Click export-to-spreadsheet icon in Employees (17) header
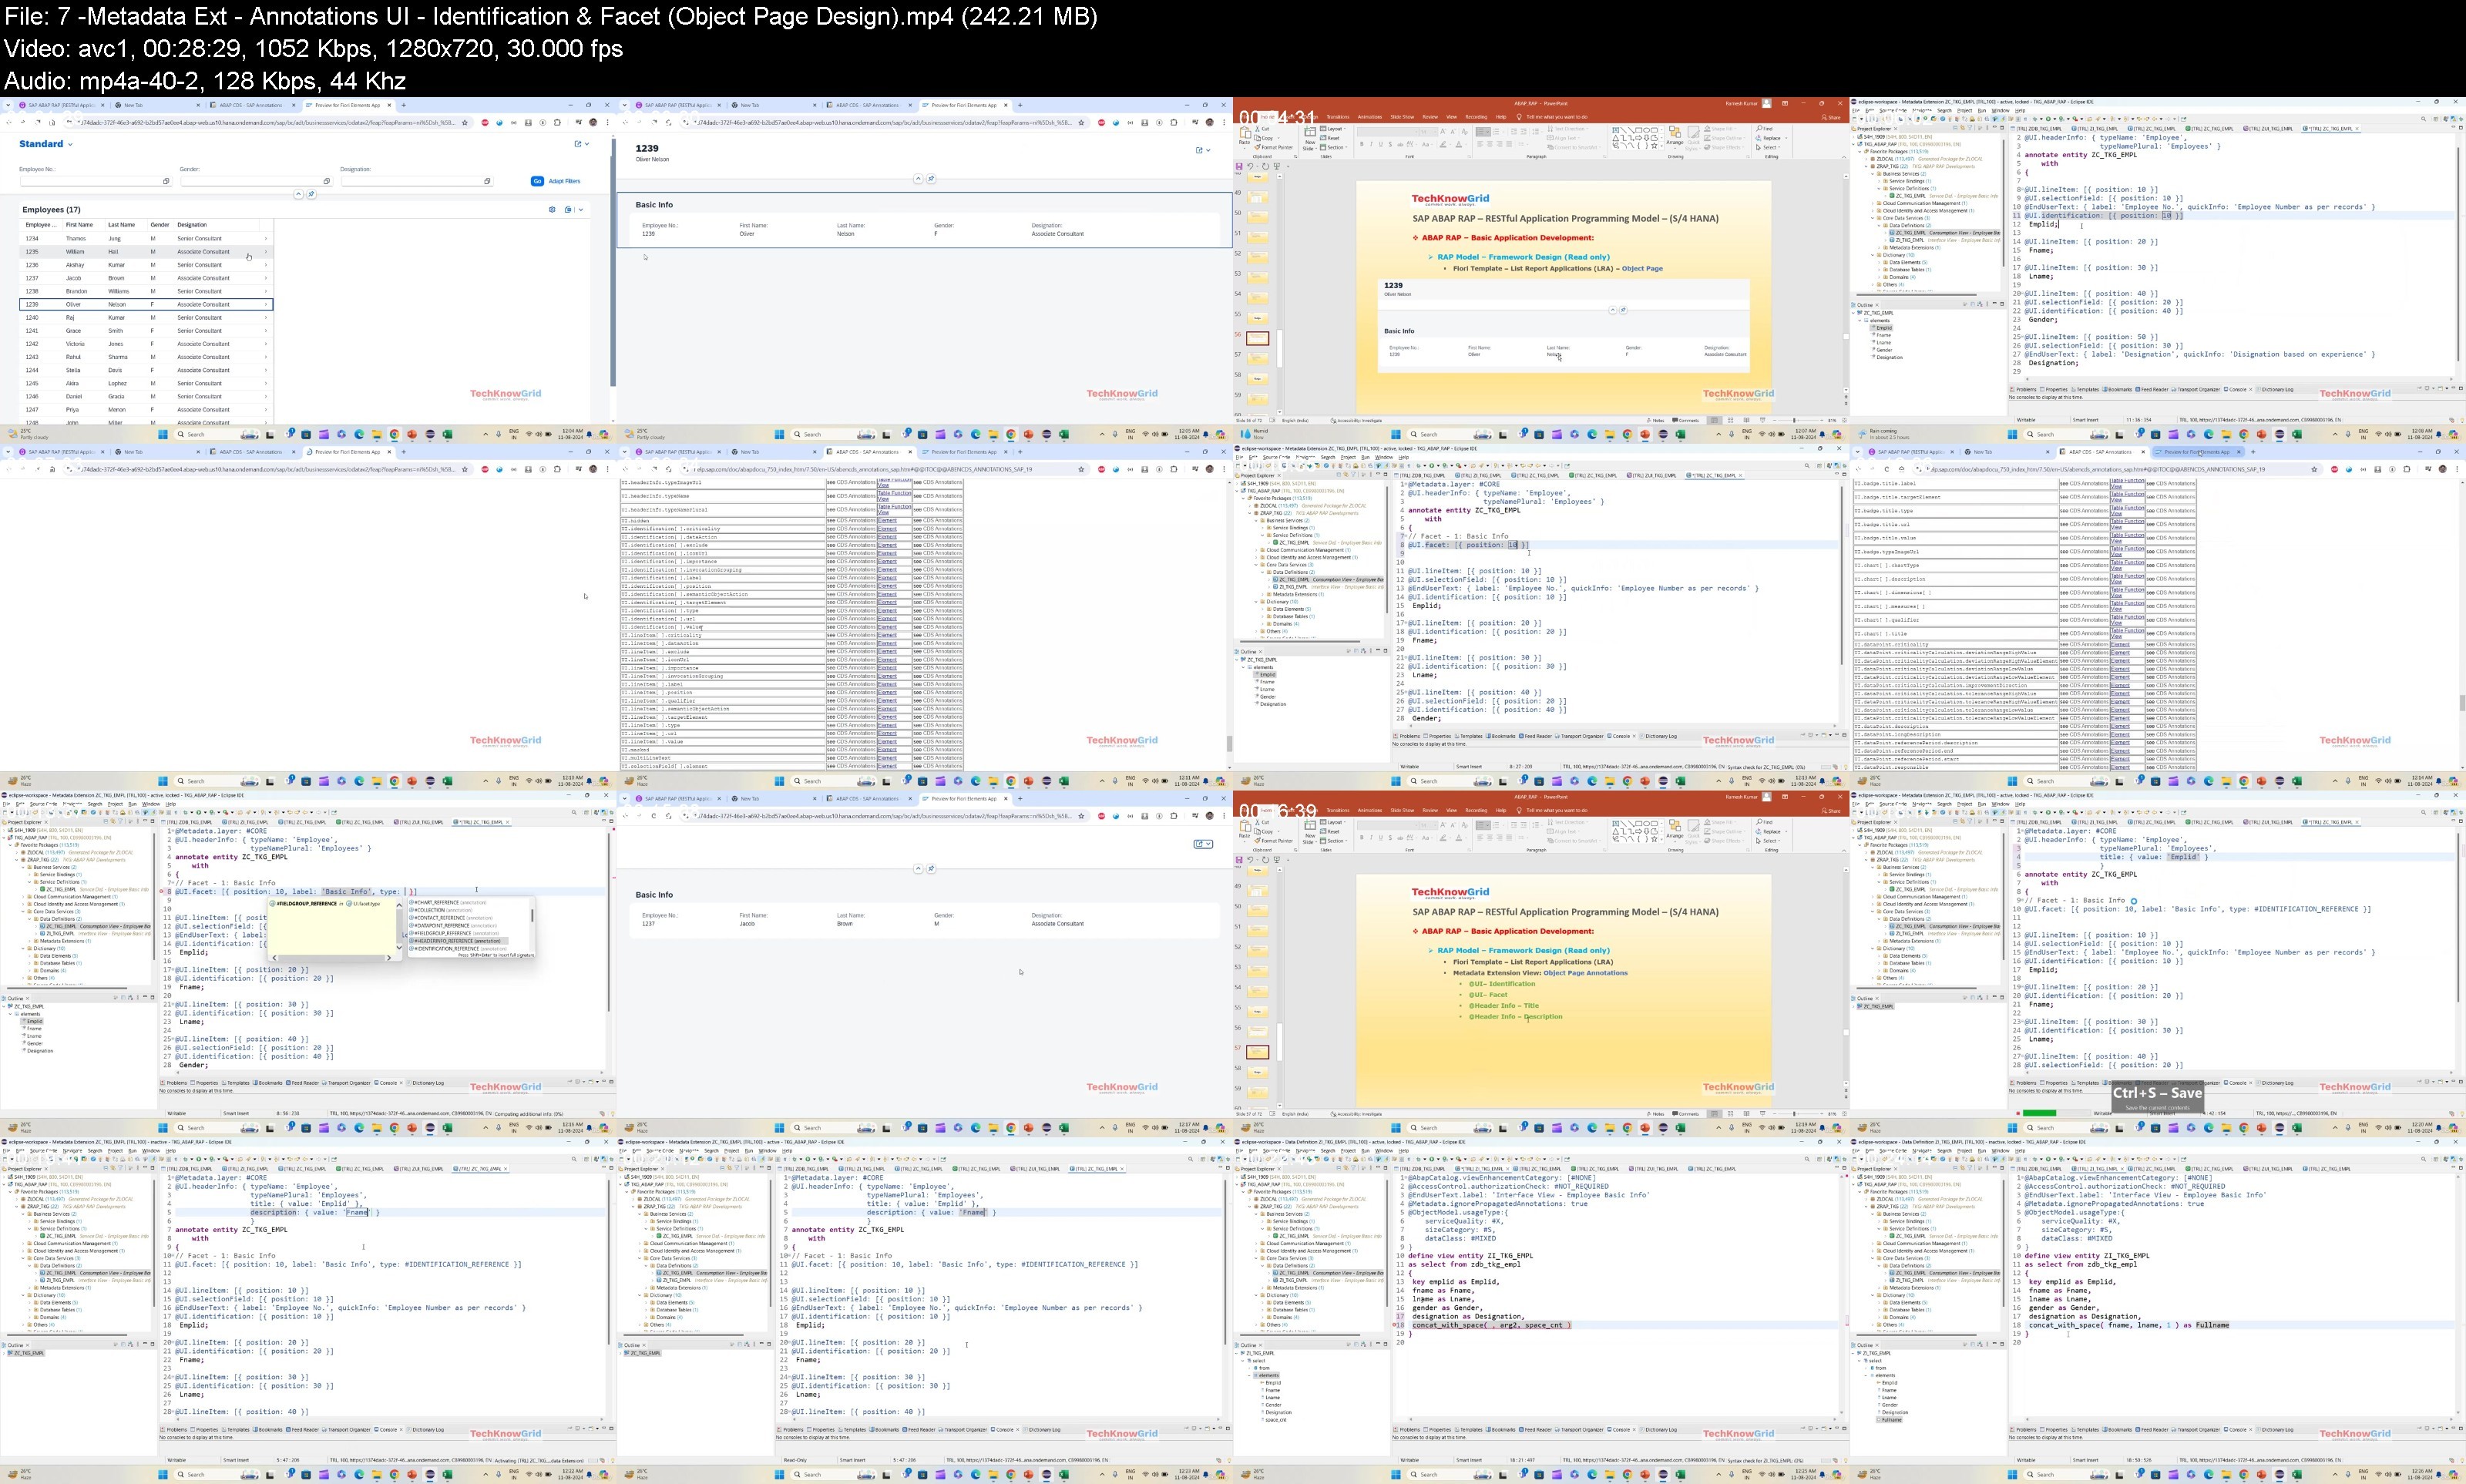This screenshot has width=2466, height=1484. pos(568,210)
